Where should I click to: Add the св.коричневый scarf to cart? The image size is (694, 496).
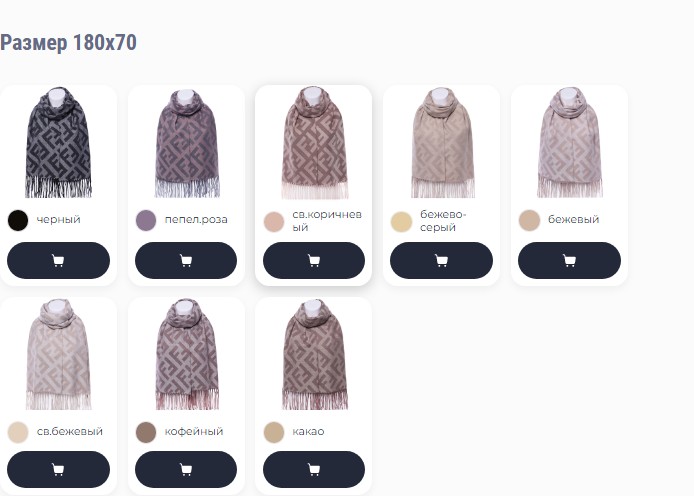pyautogui.click(x=314, y=260)
